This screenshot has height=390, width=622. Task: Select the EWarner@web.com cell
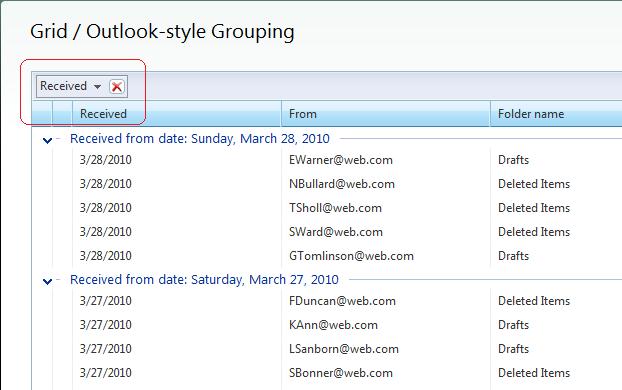click(x=341, y=160)
